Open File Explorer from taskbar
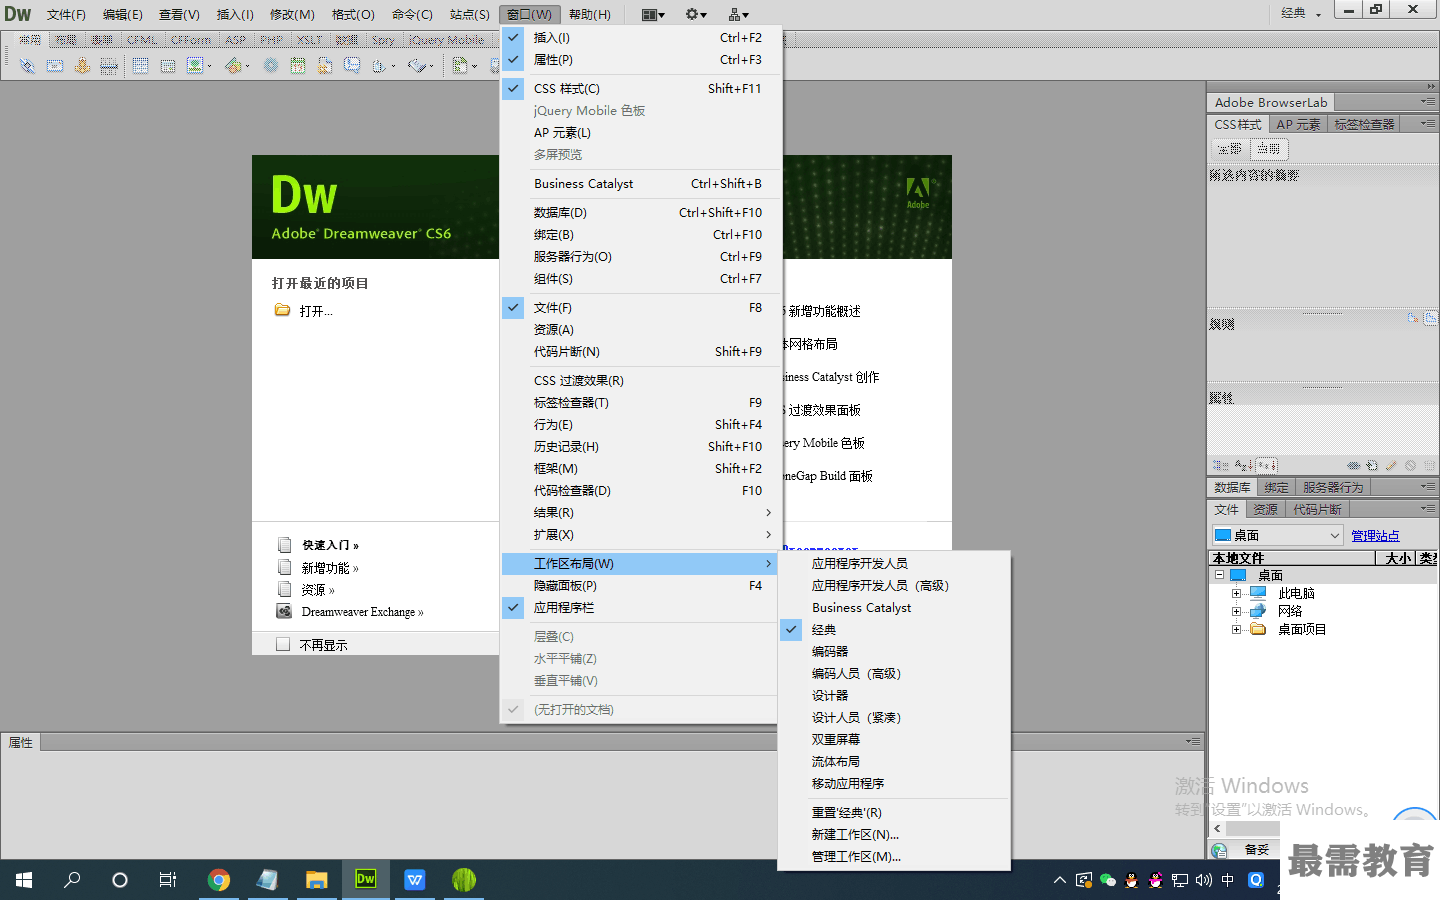This screenshot has width=1440, height=900. [317, 880]
